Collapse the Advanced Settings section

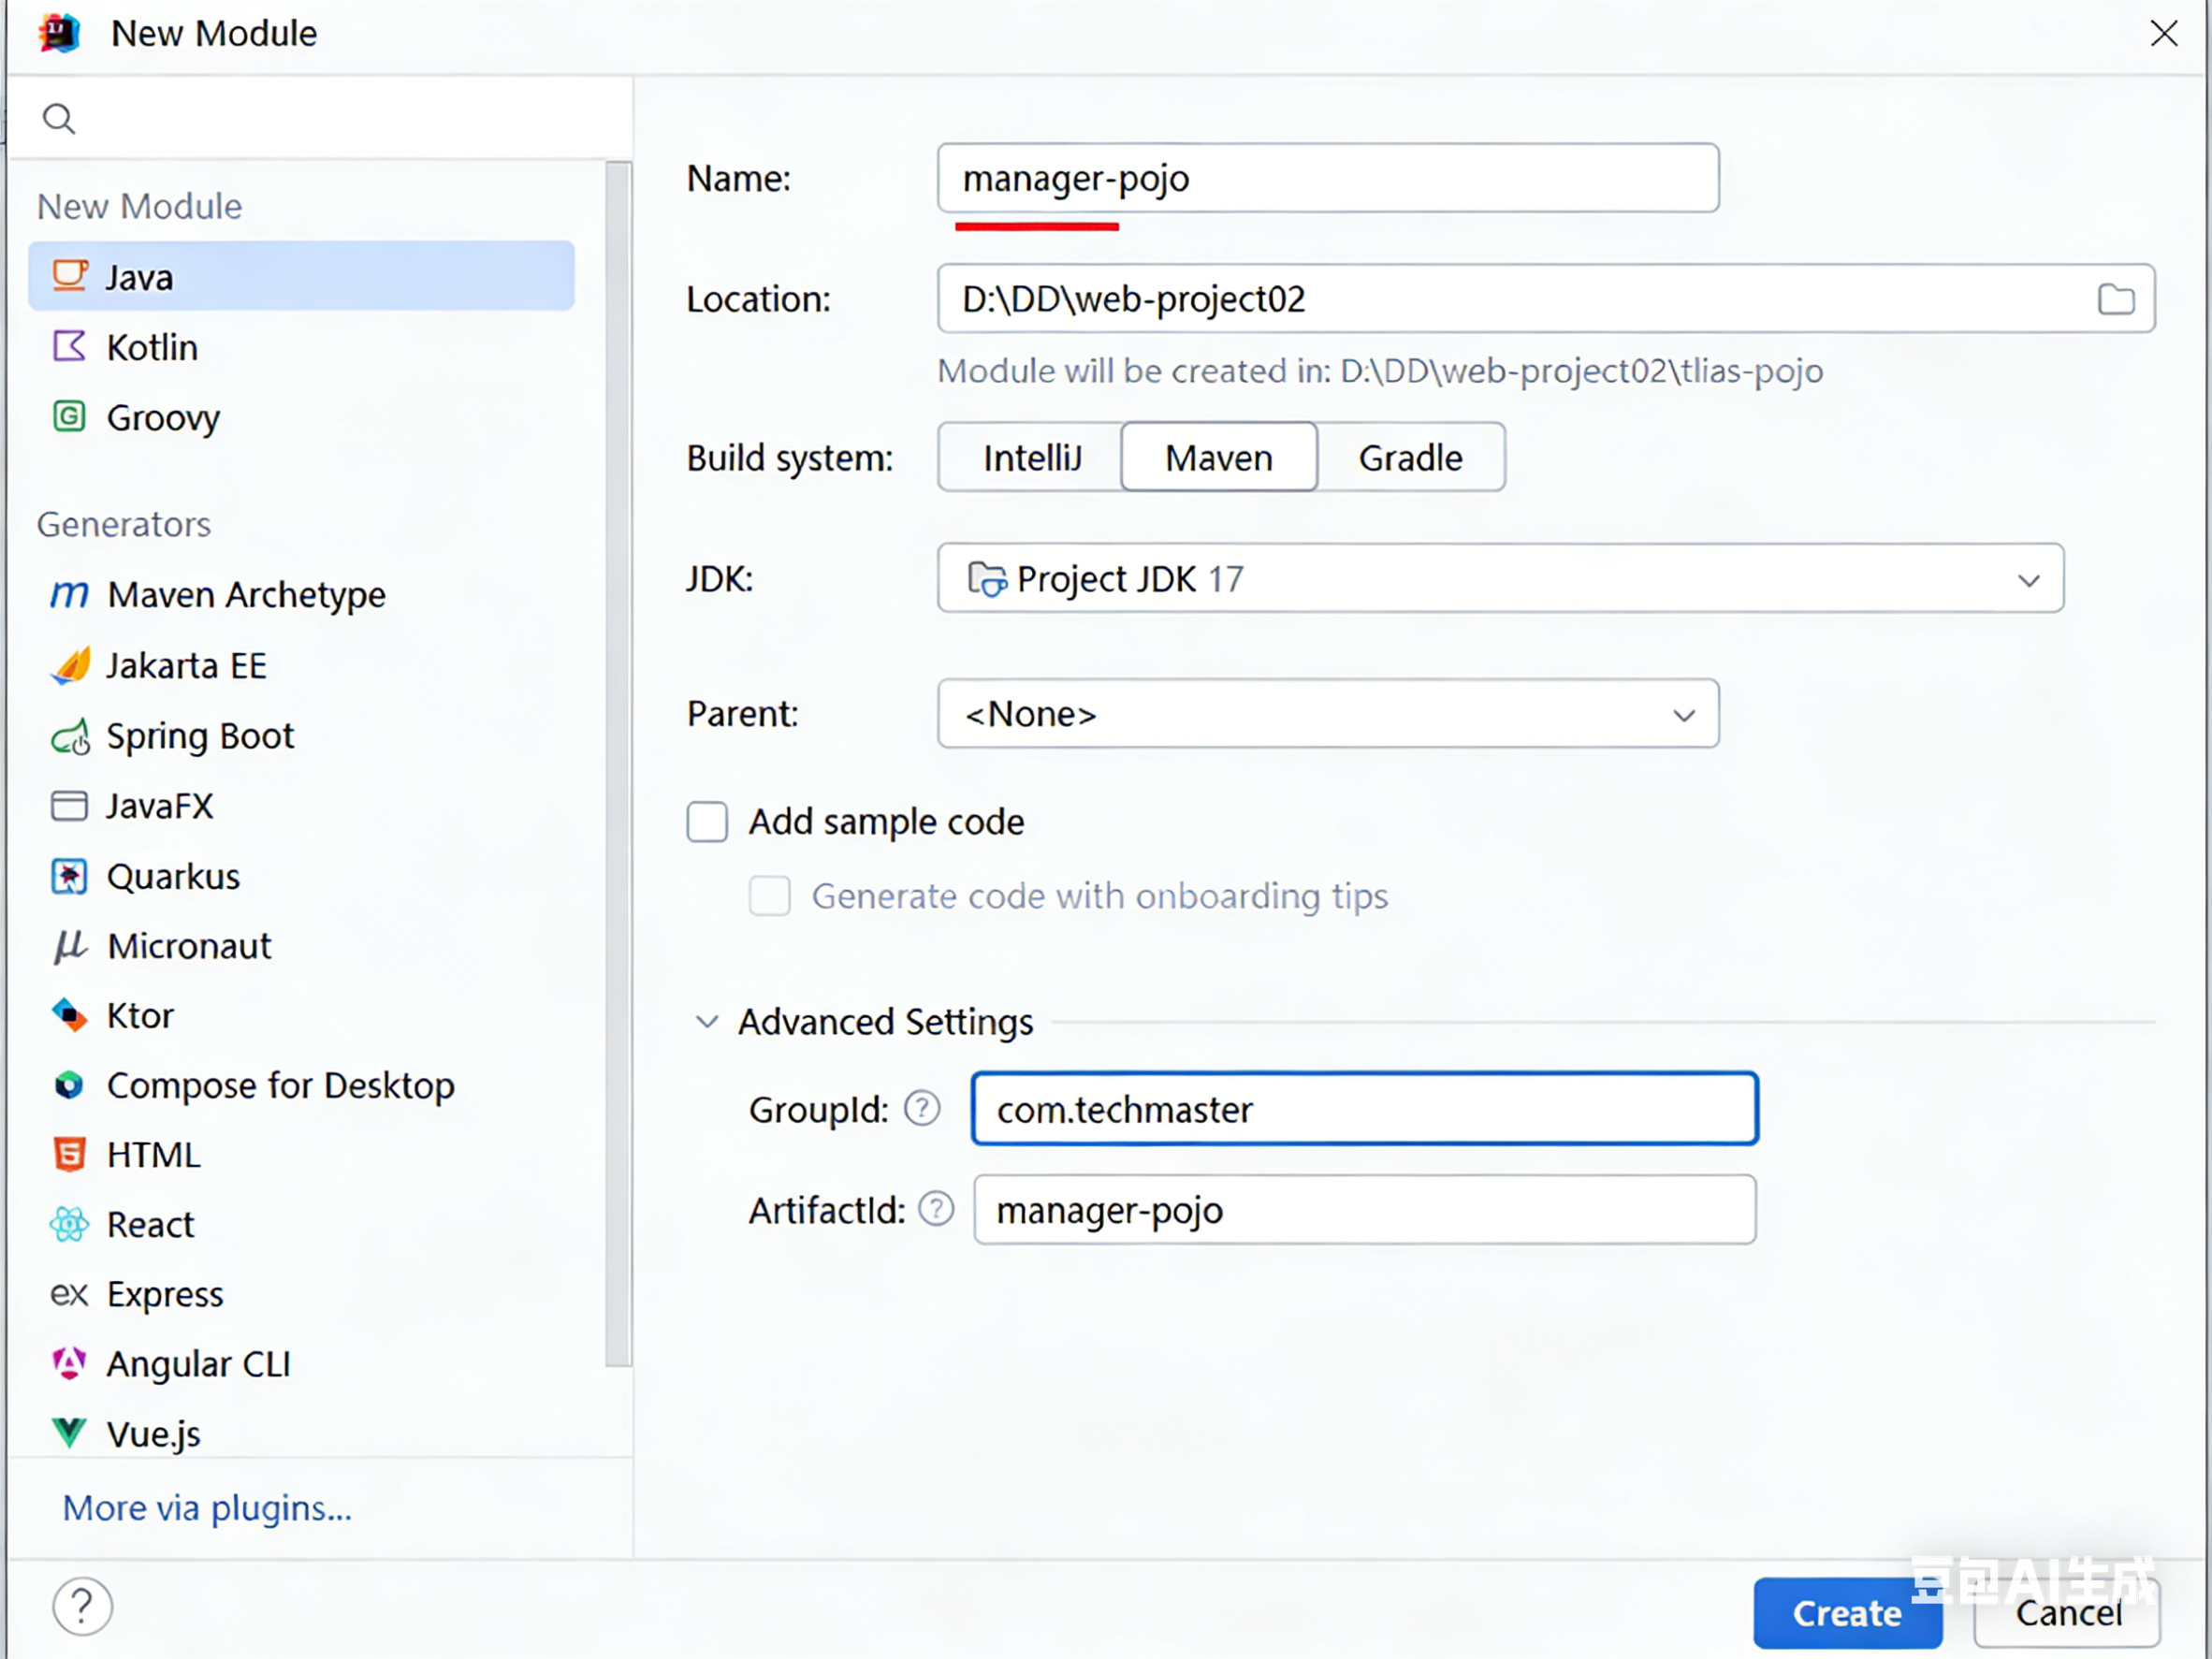pos(707,1022)
